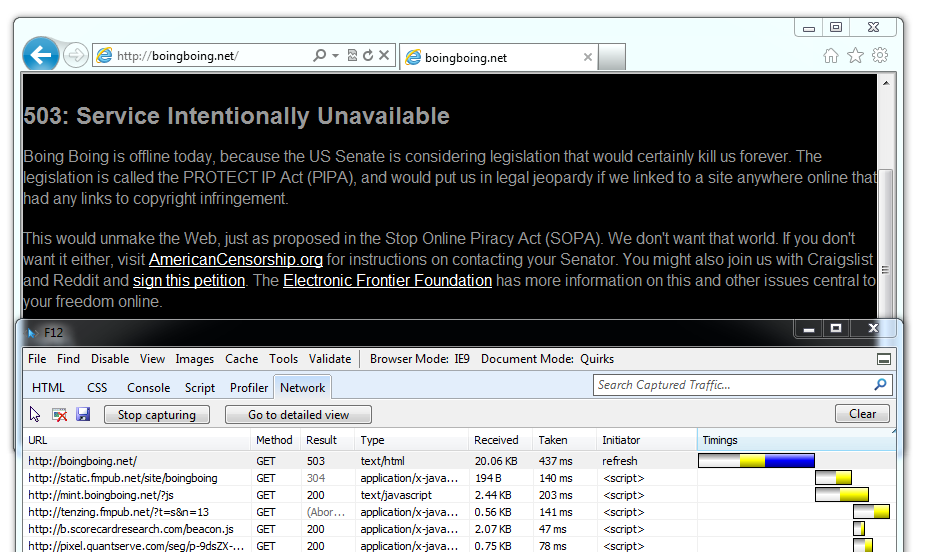Click the Clear browser cache icon
926x552 pixels.
[59, 414]
